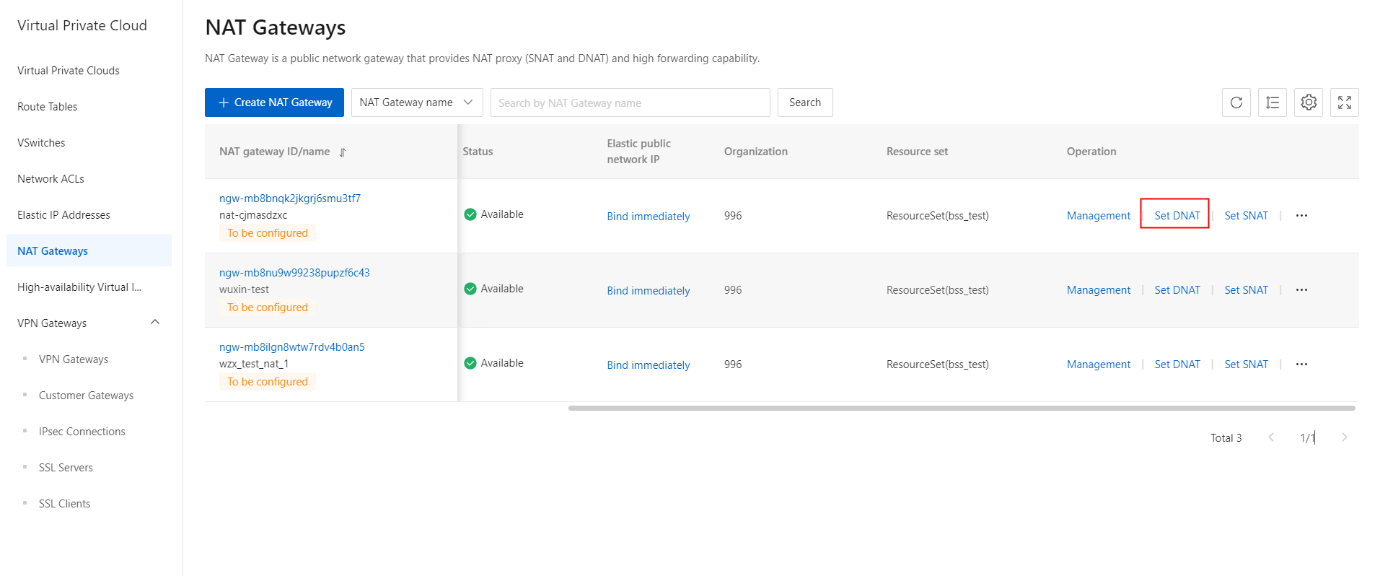Screen dimensions: 1380x576
Task: Click the Create NAT Gateway button
Action: click(275, 102)
